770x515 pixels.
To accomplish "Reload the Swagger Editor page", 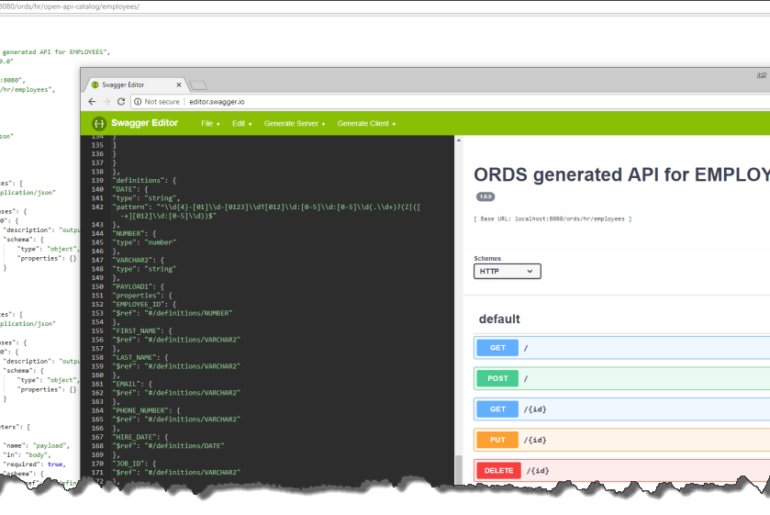I will click(x=121, y=102).
